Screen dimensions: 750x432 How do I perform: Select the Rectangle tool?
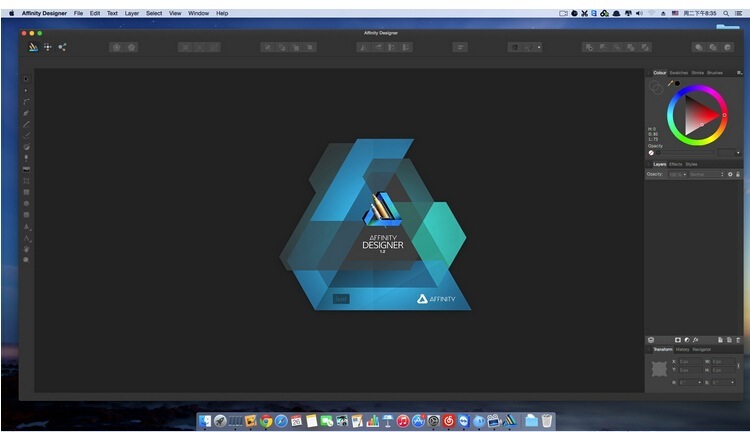click(26, 192)
